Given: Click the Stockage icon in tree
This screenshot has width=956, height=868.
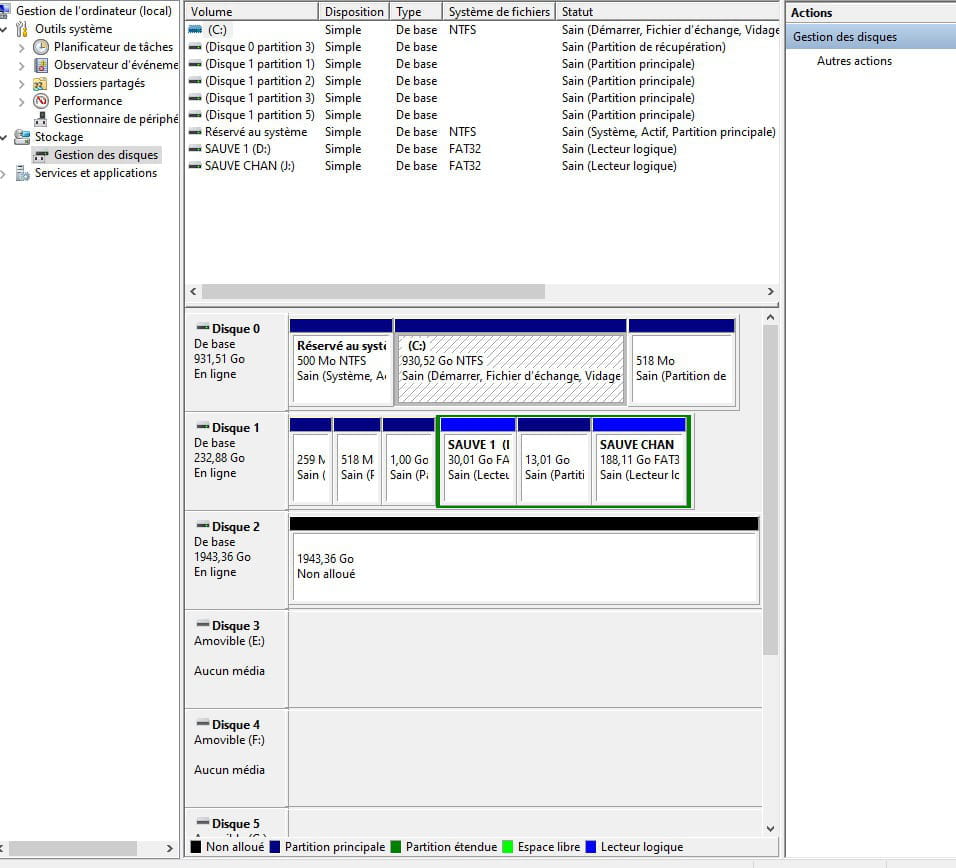Looking at the screenshot, I should 22,137.
